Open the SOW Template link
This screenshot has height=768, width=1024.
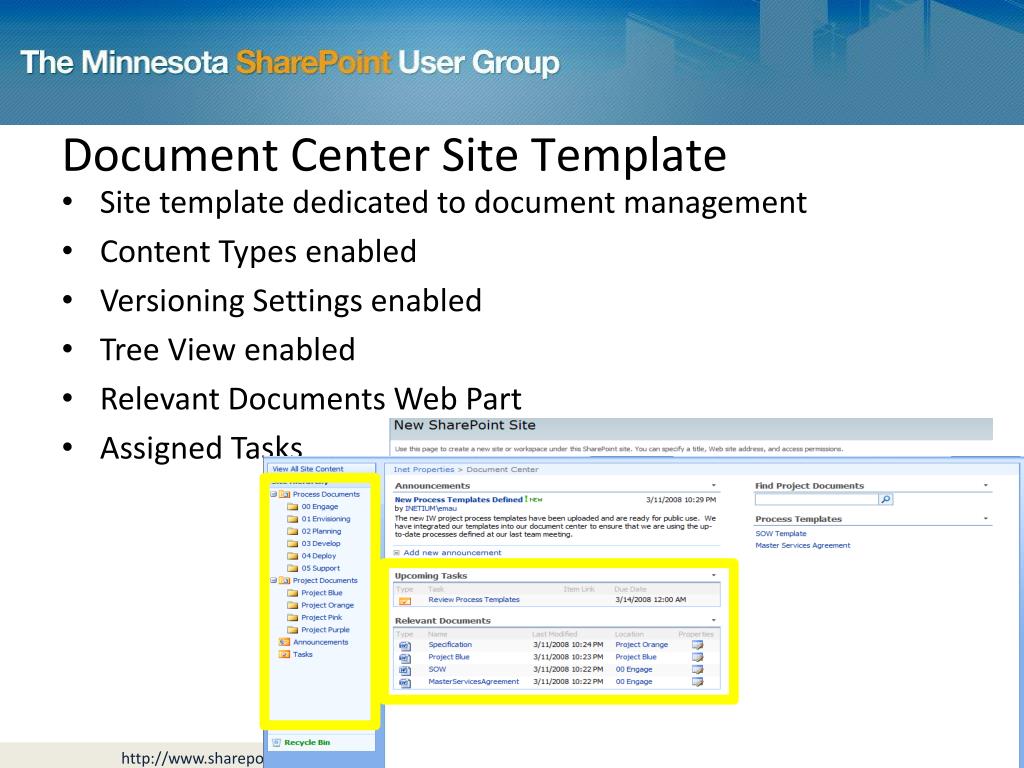point(780,534)
